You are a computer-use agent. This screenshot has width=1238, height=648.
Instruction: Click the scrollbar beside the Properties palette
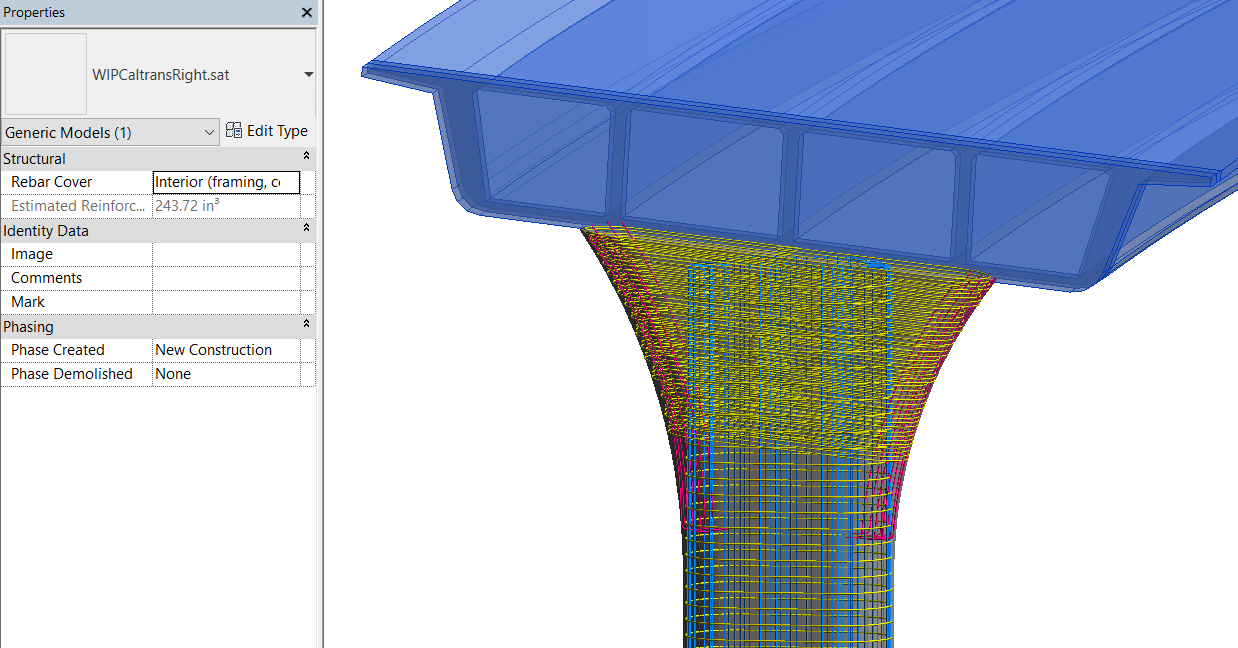click(319, 300)
